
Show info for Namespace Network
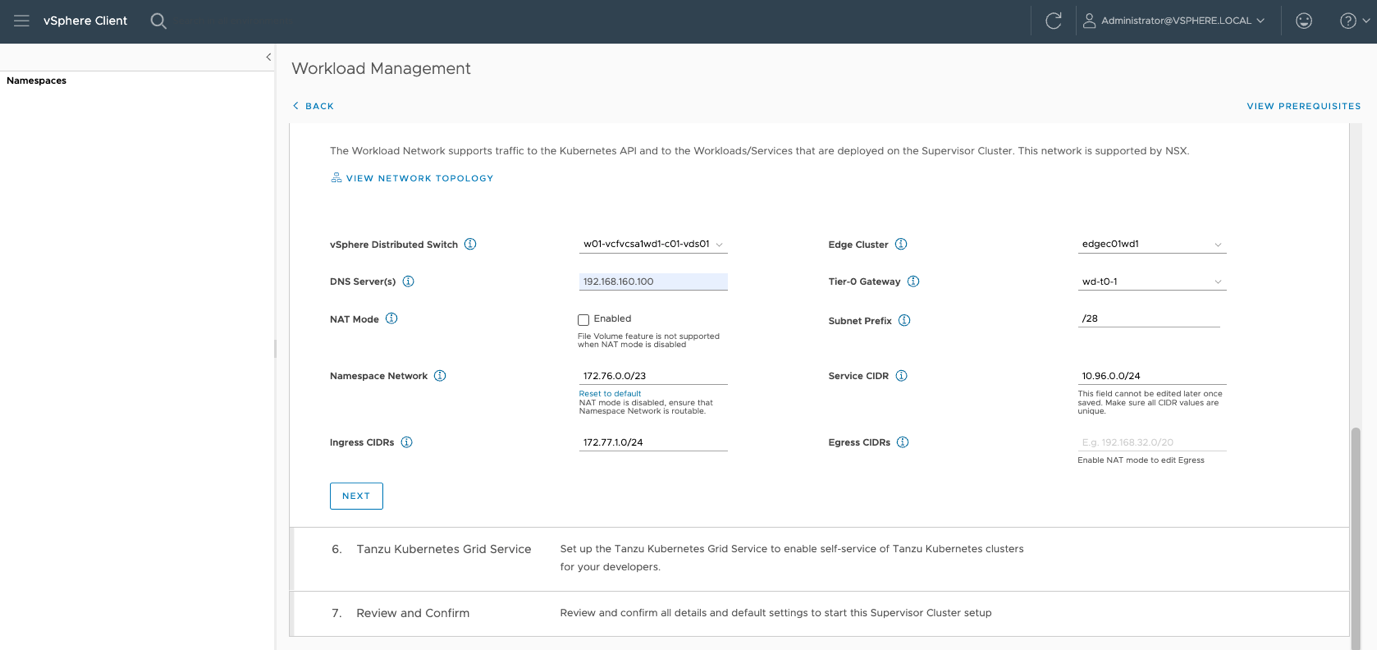tap(440, 376)
